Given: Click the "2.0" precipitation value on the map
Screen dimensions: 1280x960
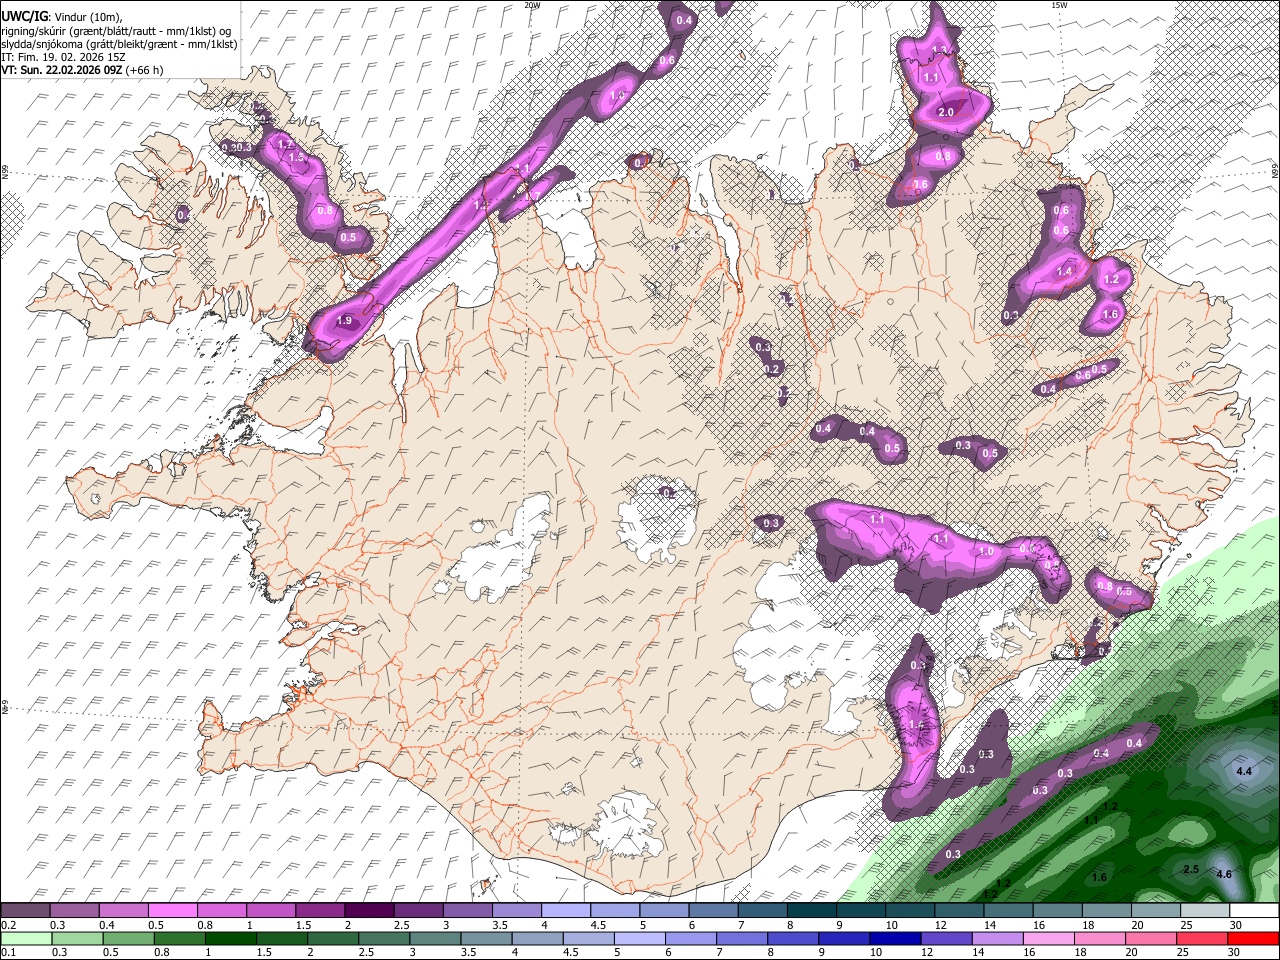Looking at the screenshot, I should [946, 112].
